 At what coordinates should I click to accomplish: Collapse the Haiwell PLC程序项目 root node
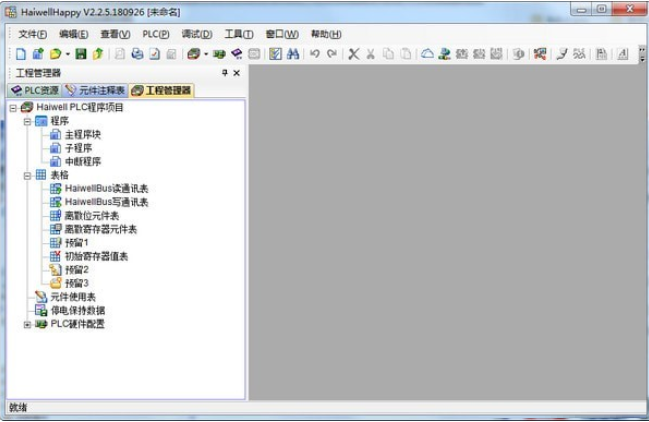coord(13,108)
